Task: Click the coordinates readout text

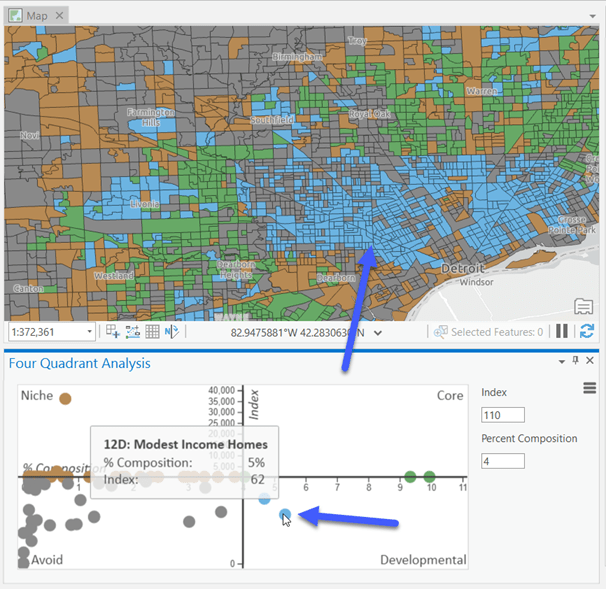Action: (x=297, y=332)
